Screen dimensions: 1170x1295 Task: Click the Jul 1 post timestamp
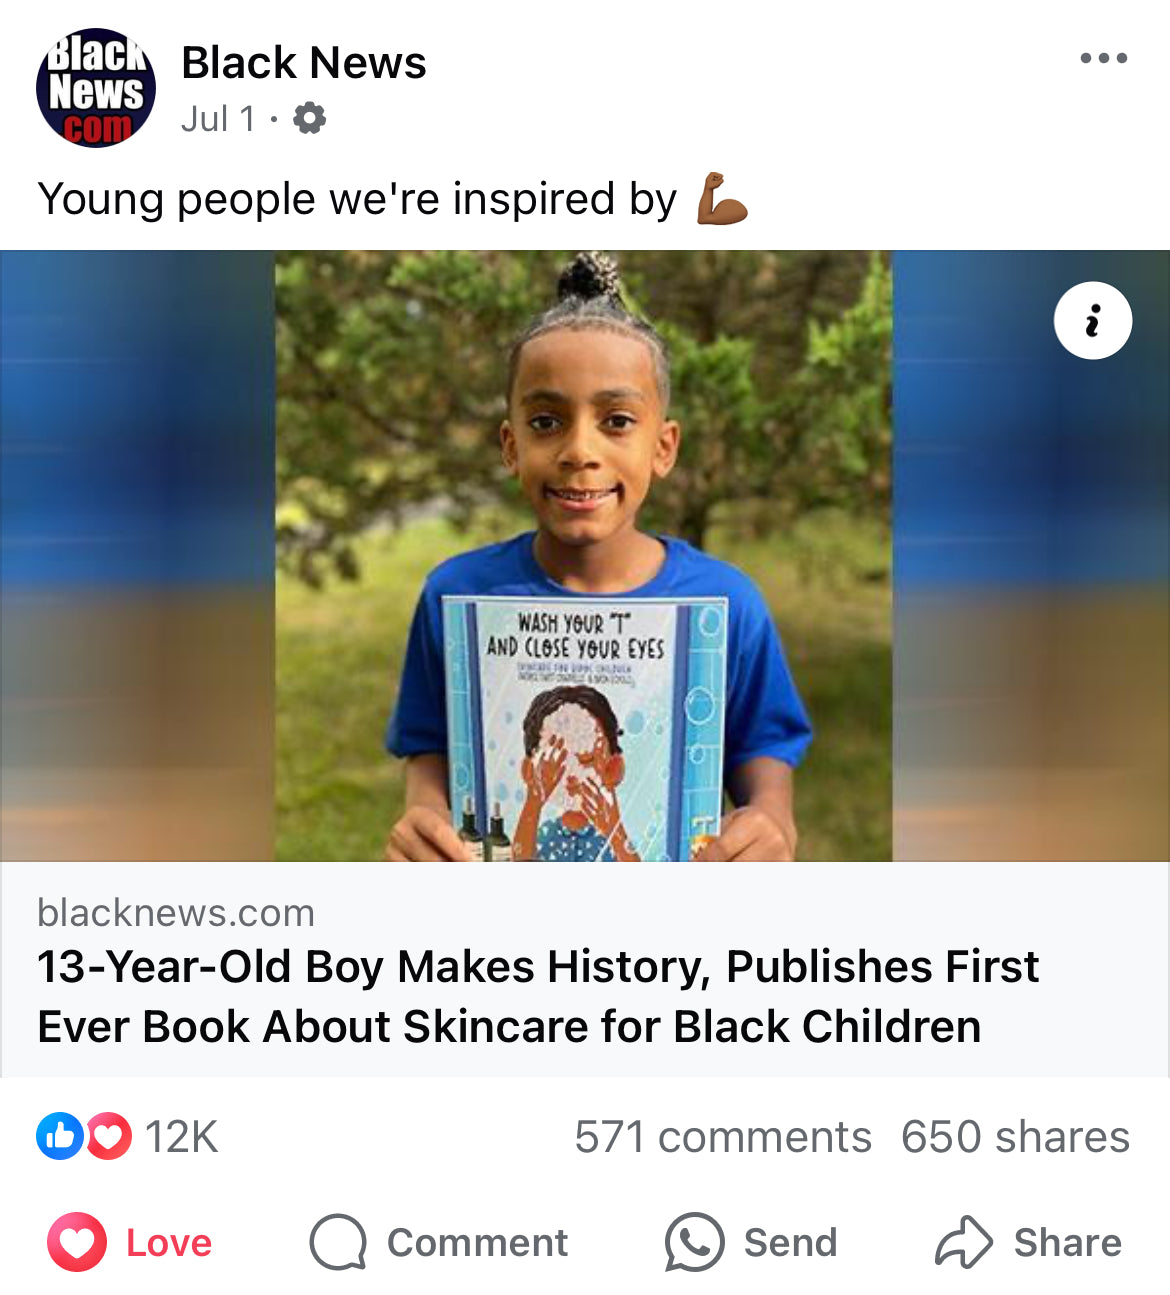coord(218,119)
